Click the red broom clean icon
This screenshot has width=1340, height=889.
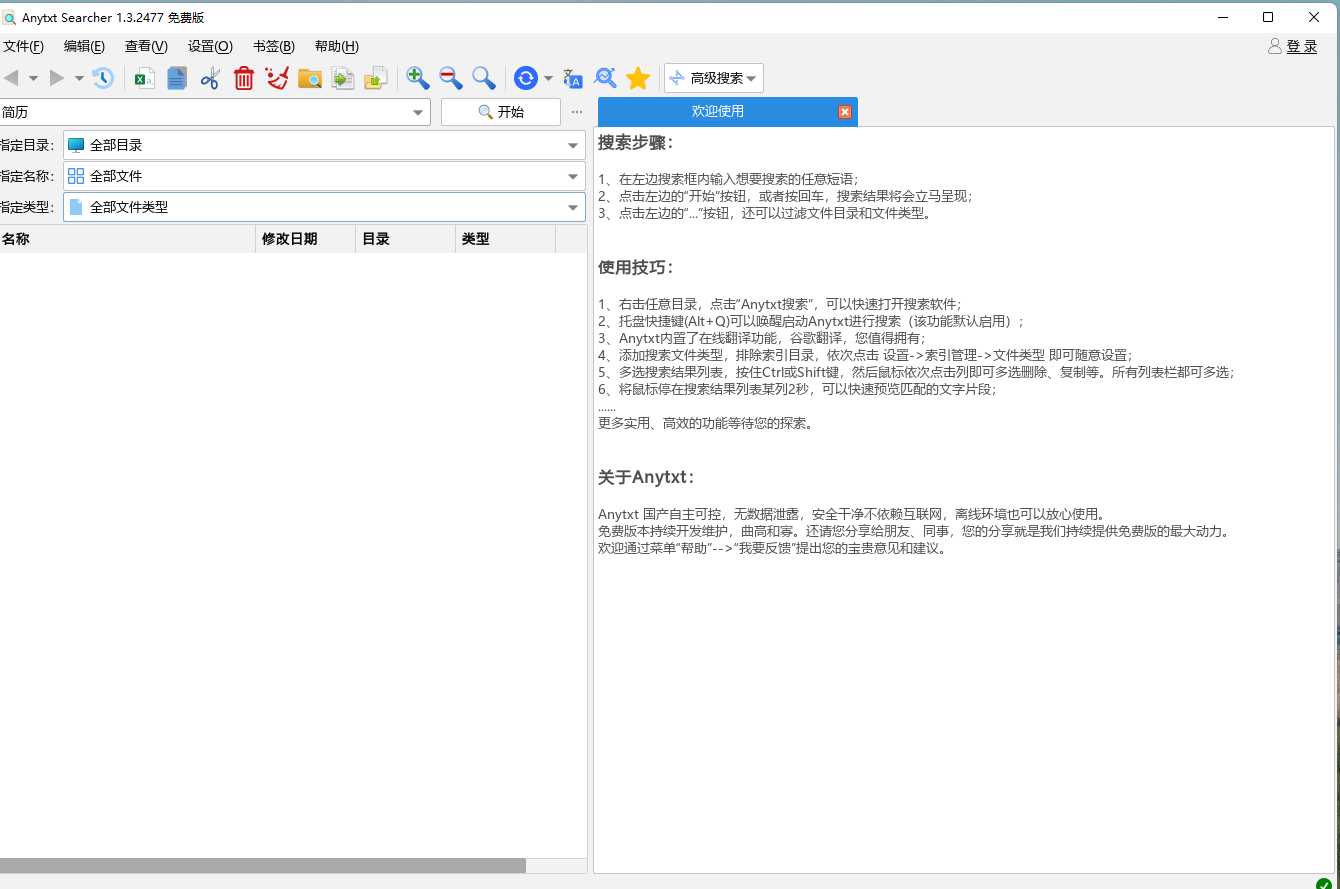(x=277, y=78)
